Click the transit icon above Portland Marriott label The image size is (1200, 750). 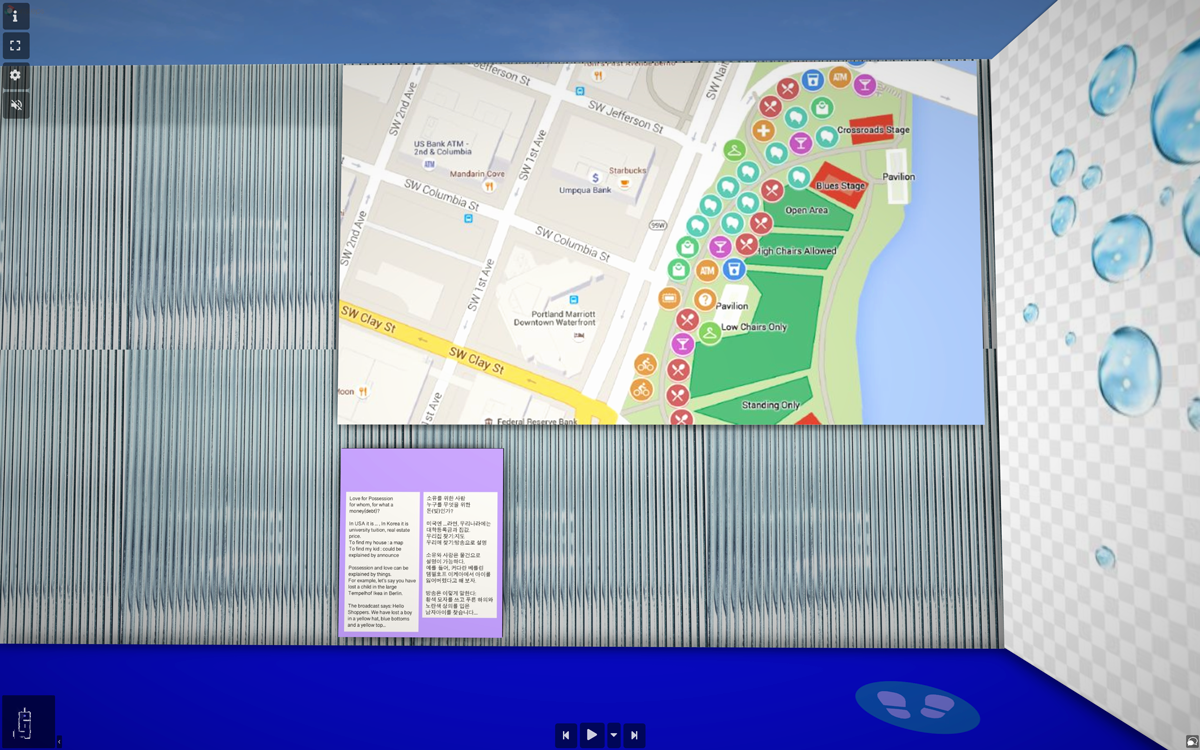(574, 299)
